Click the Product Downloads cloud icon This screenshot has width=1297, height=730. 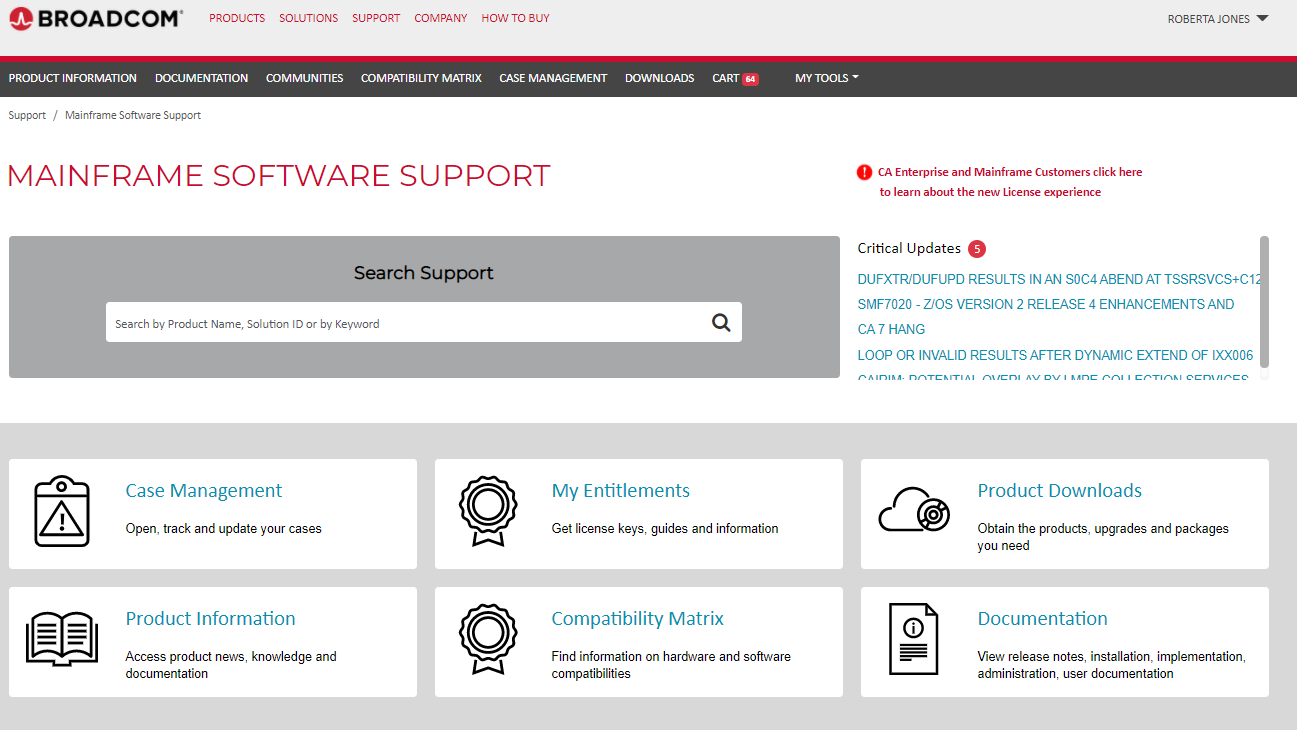[x=913, y=512]
